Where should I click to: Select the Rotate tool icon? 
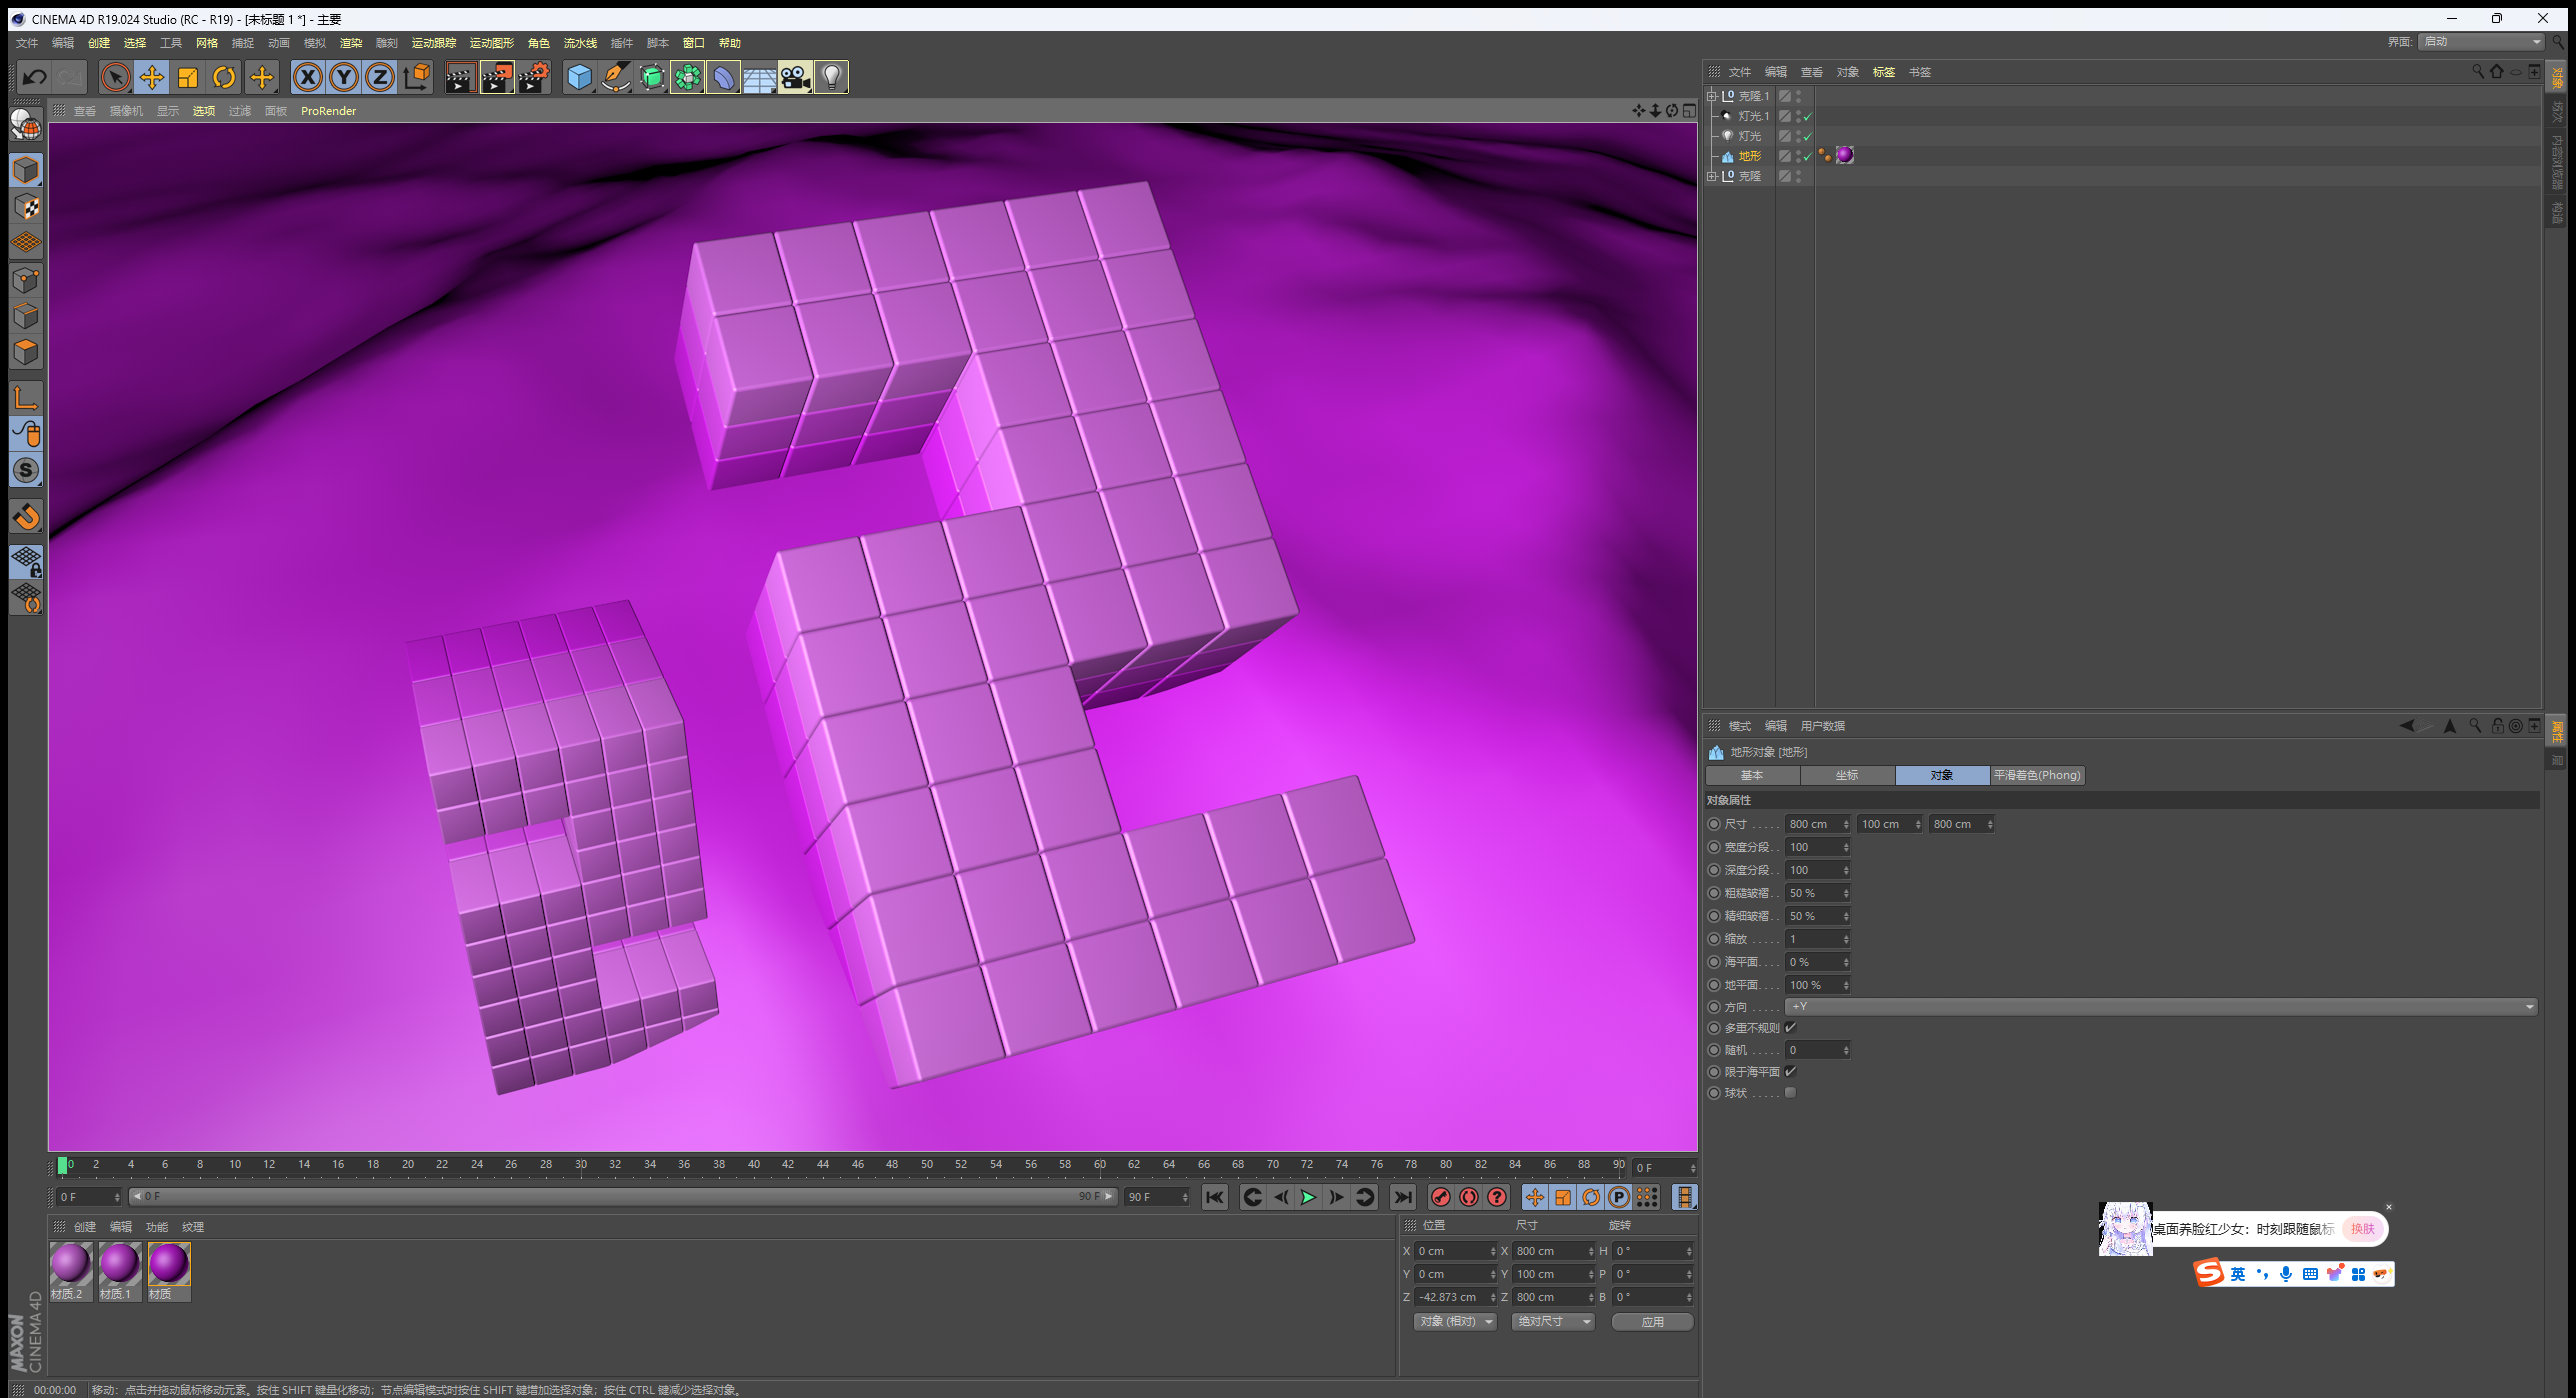[x=224, y=77]
